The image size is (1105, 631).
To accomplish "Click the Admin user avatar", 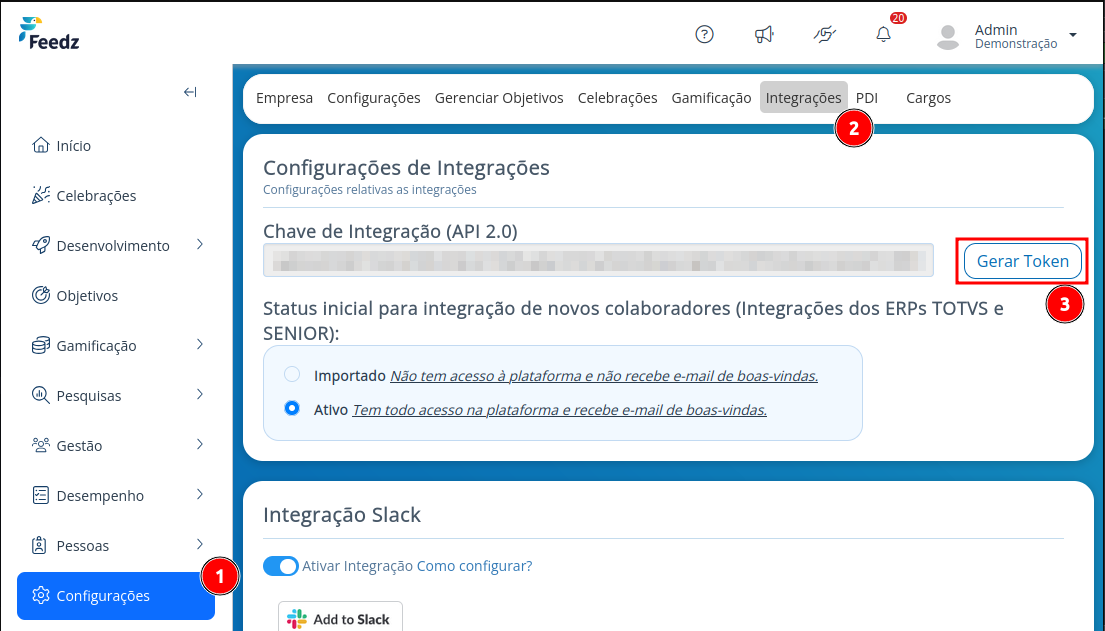I will (948, 36).
